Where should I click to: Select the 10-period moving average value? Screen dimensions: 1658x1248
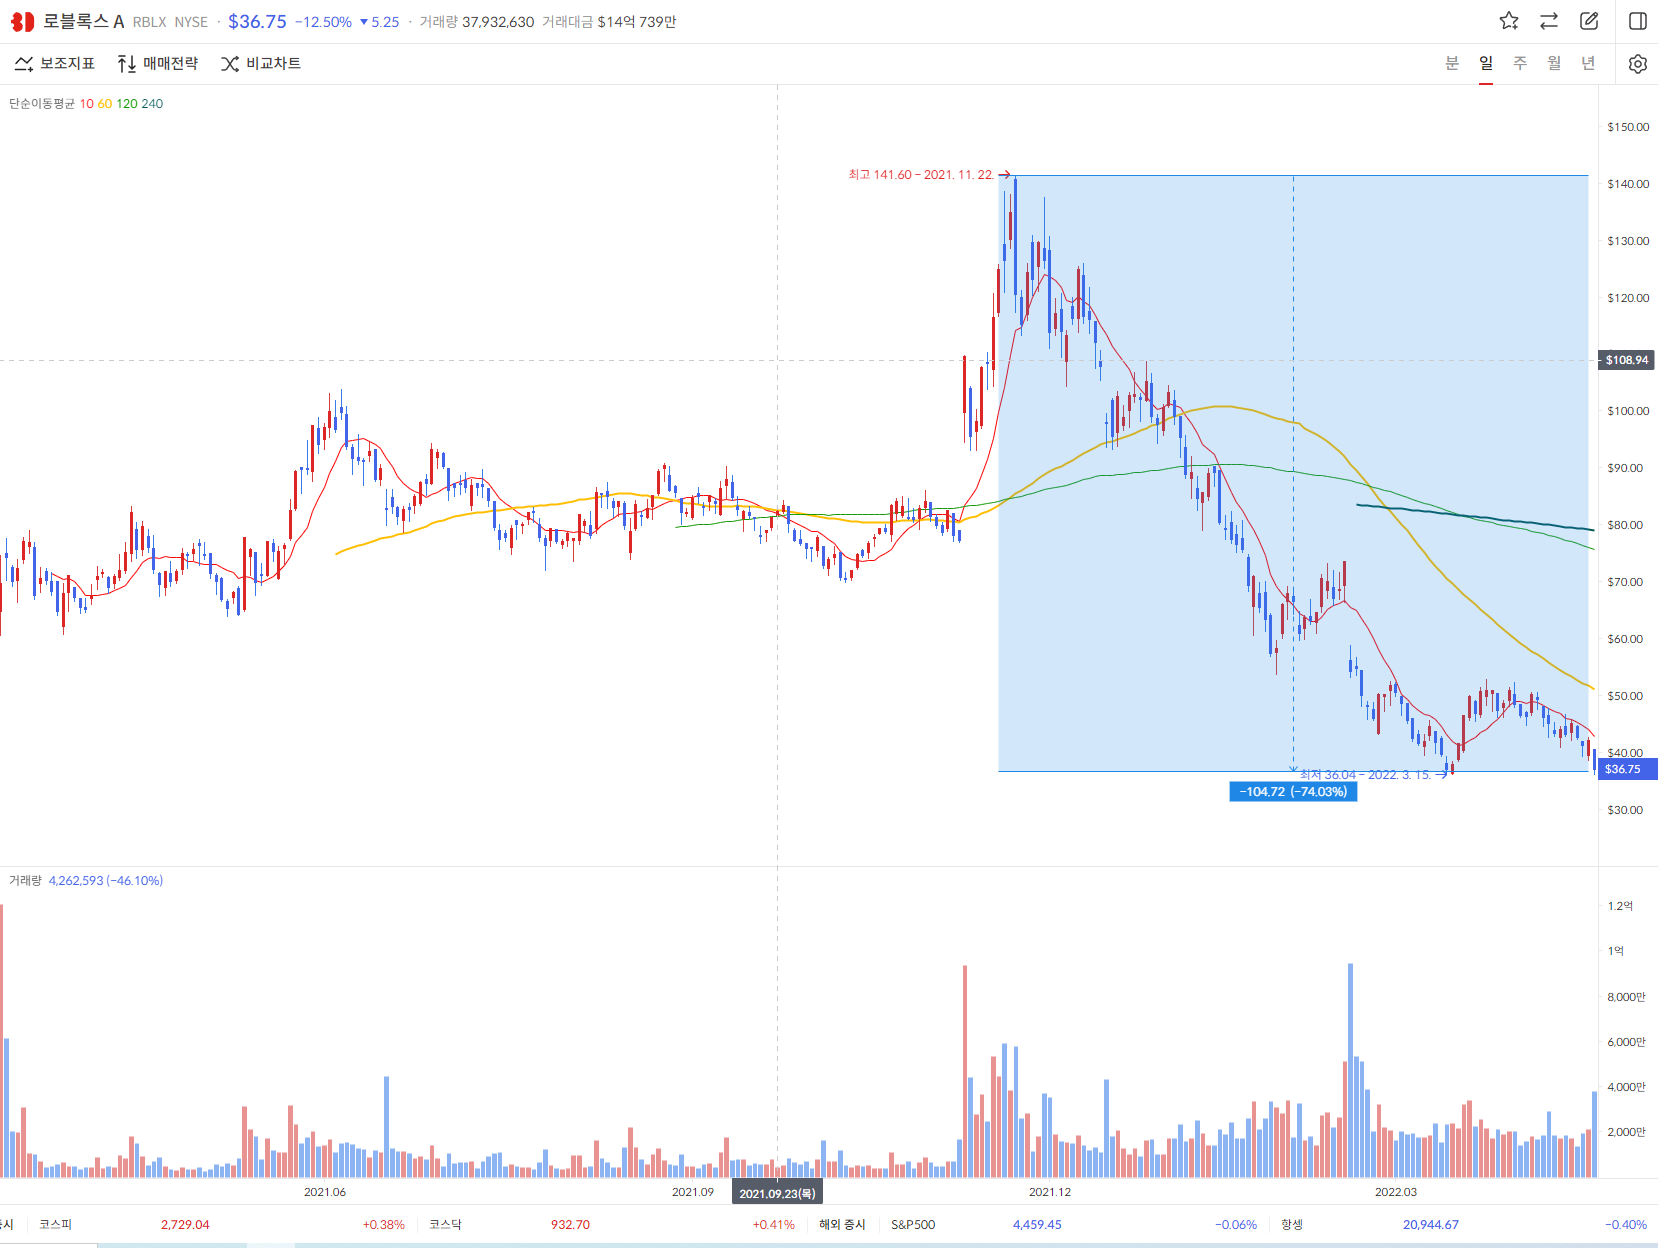(87, 104)
